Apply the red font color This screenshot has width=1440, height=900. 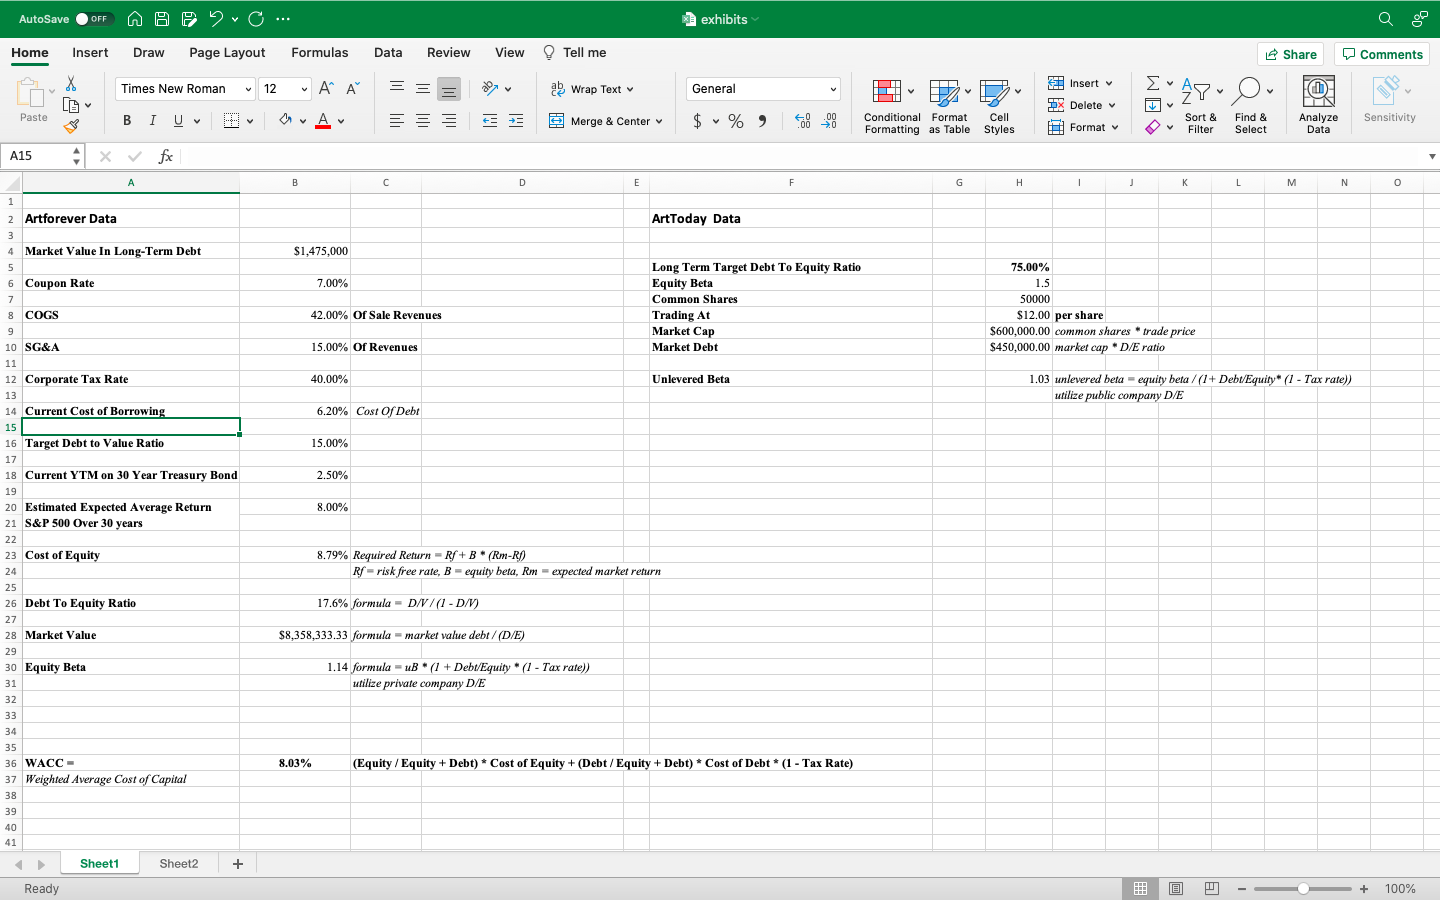coord(323,121)
